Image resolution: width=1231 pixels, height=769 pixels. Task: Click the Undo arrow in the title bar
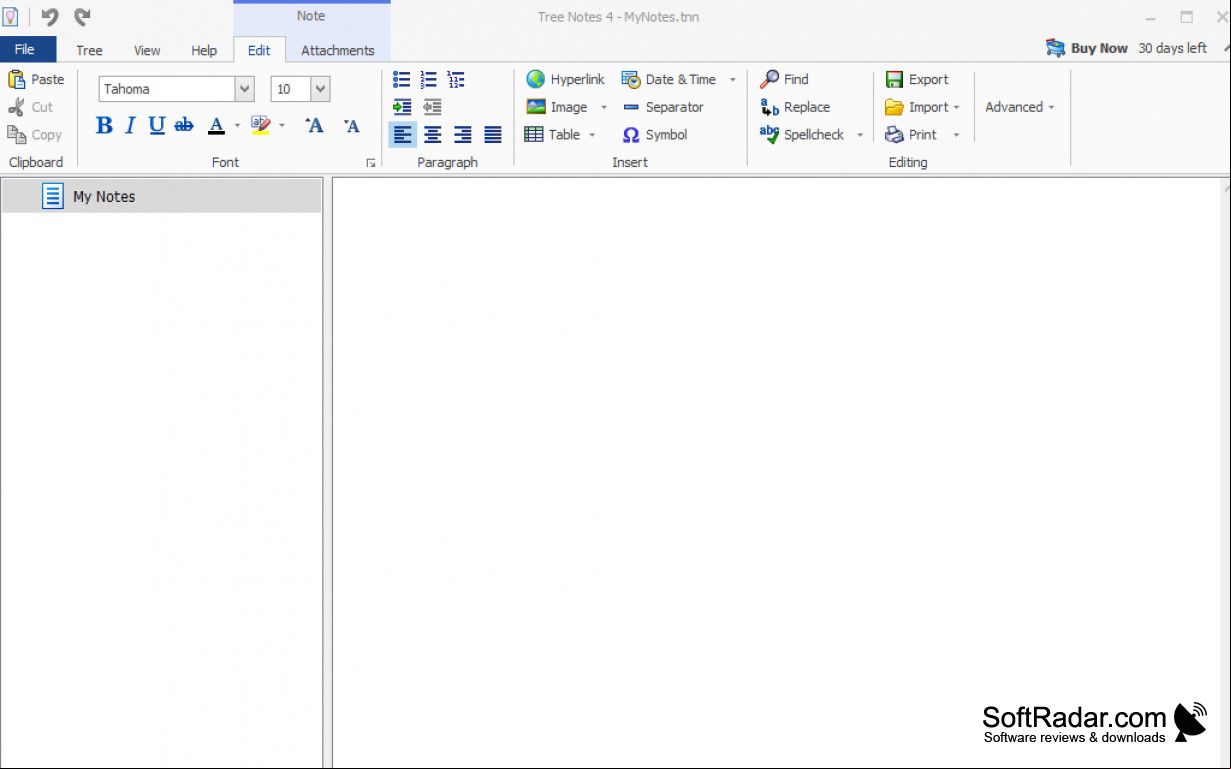(x=50, y=16)
